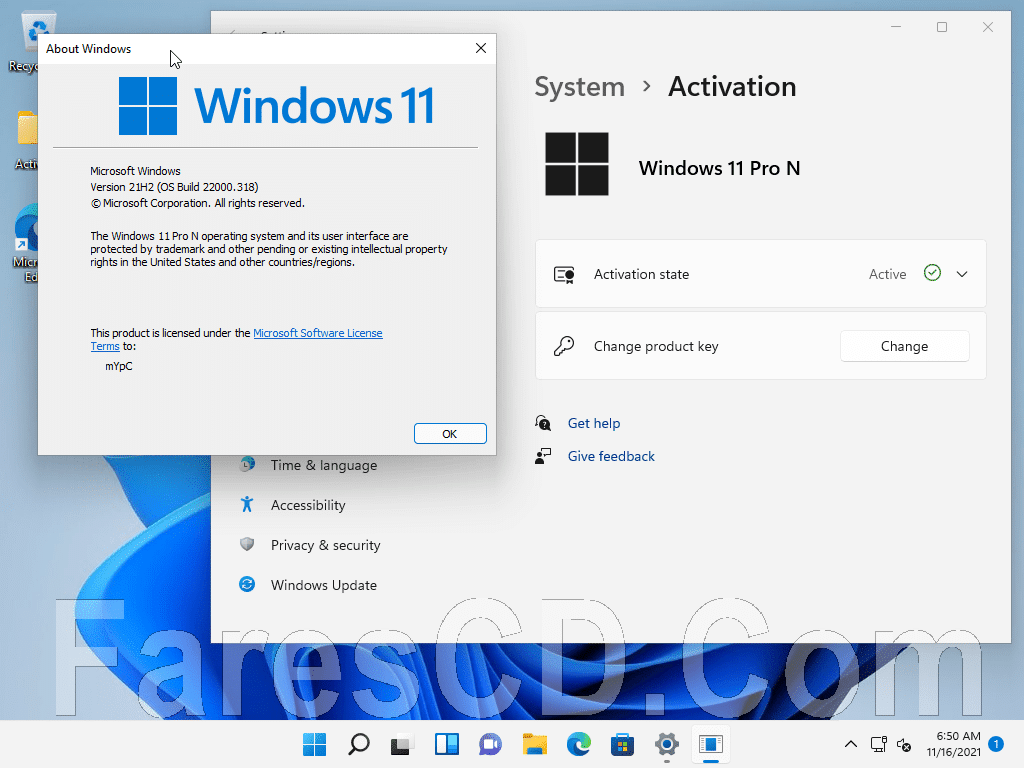The width and height of the screenshot is (1024, 768).
Task: Select Windows Update in Settings sidebar
Action: point(324,584)
